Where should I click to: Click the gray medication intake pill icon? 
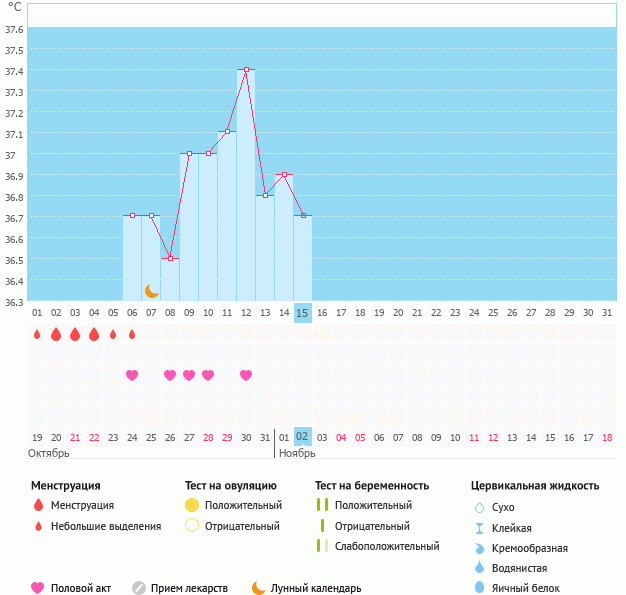click(x=139, y=588)
